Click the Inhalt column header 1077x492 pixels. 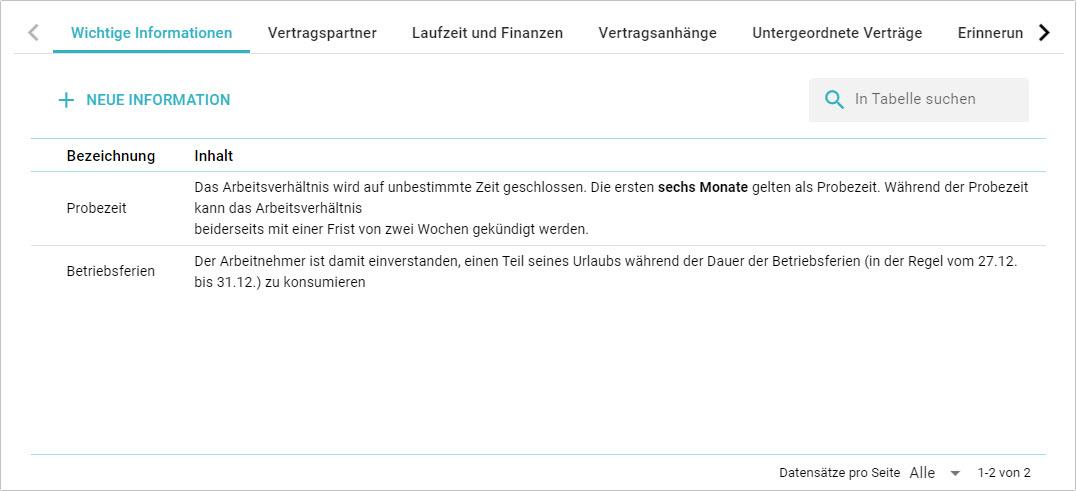pyautogui.click(x=213, y=156)
